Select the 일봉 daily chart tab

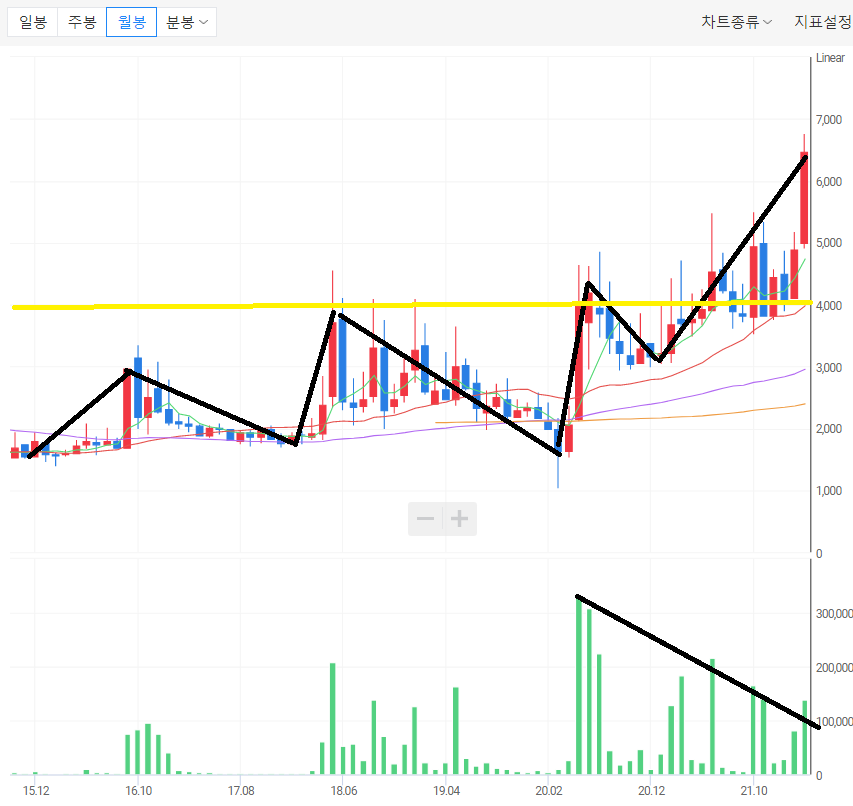pyautogui.click(x=33, y=22)
